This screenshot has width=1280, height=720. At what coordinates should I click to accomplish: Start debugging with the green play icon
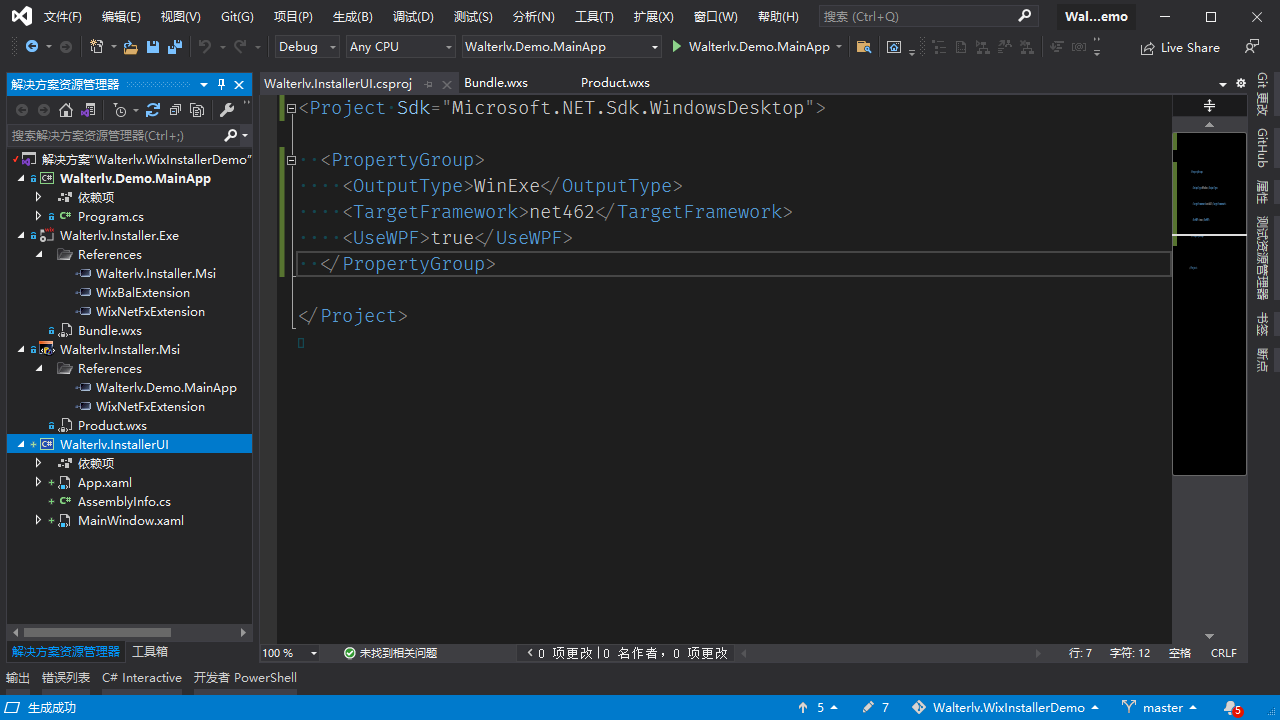pyautogui.click(x=677, y=47)
